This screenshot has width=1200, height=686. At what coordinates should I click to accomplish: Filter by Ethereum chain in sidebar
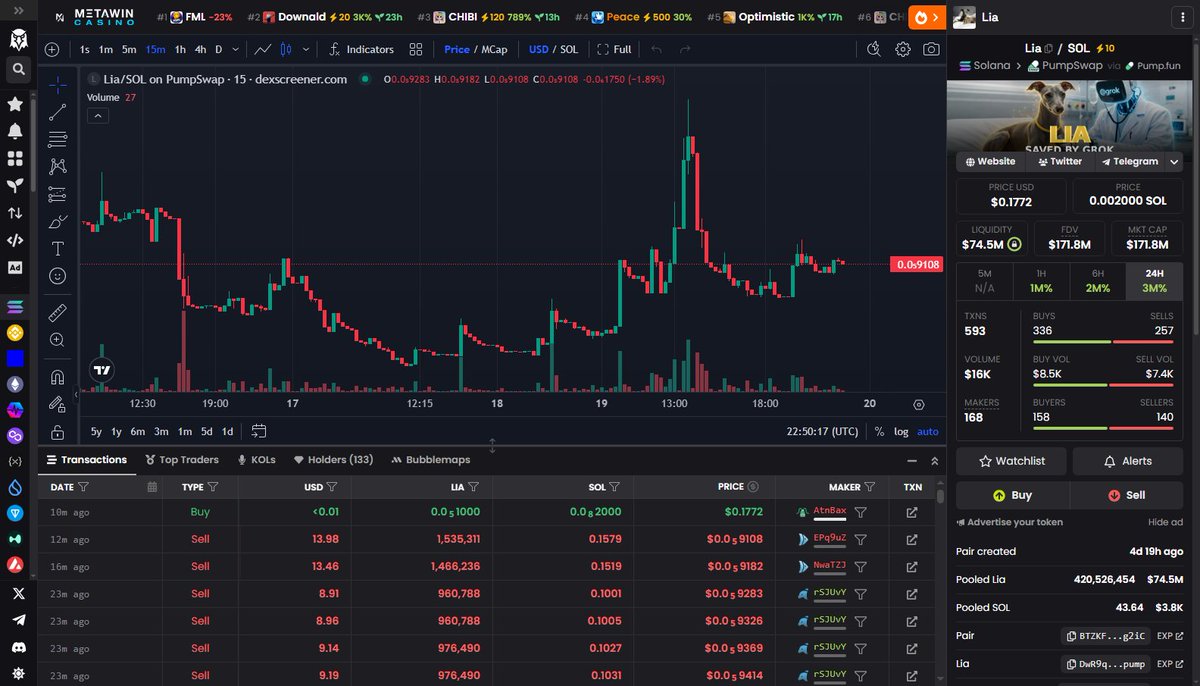click(16, 384)
